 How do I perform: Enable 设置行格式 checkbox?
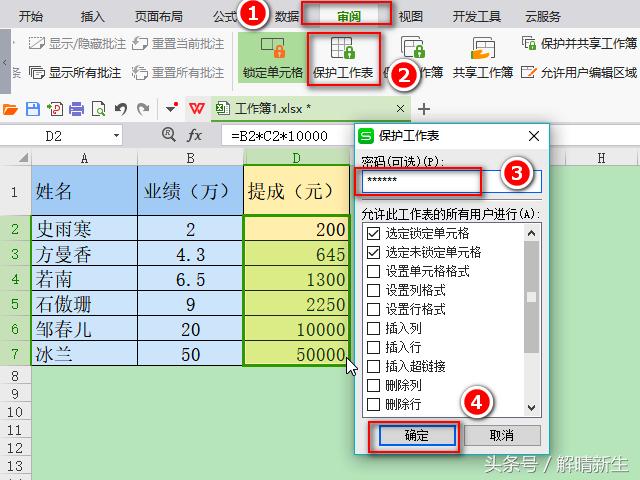click(373, 309)
